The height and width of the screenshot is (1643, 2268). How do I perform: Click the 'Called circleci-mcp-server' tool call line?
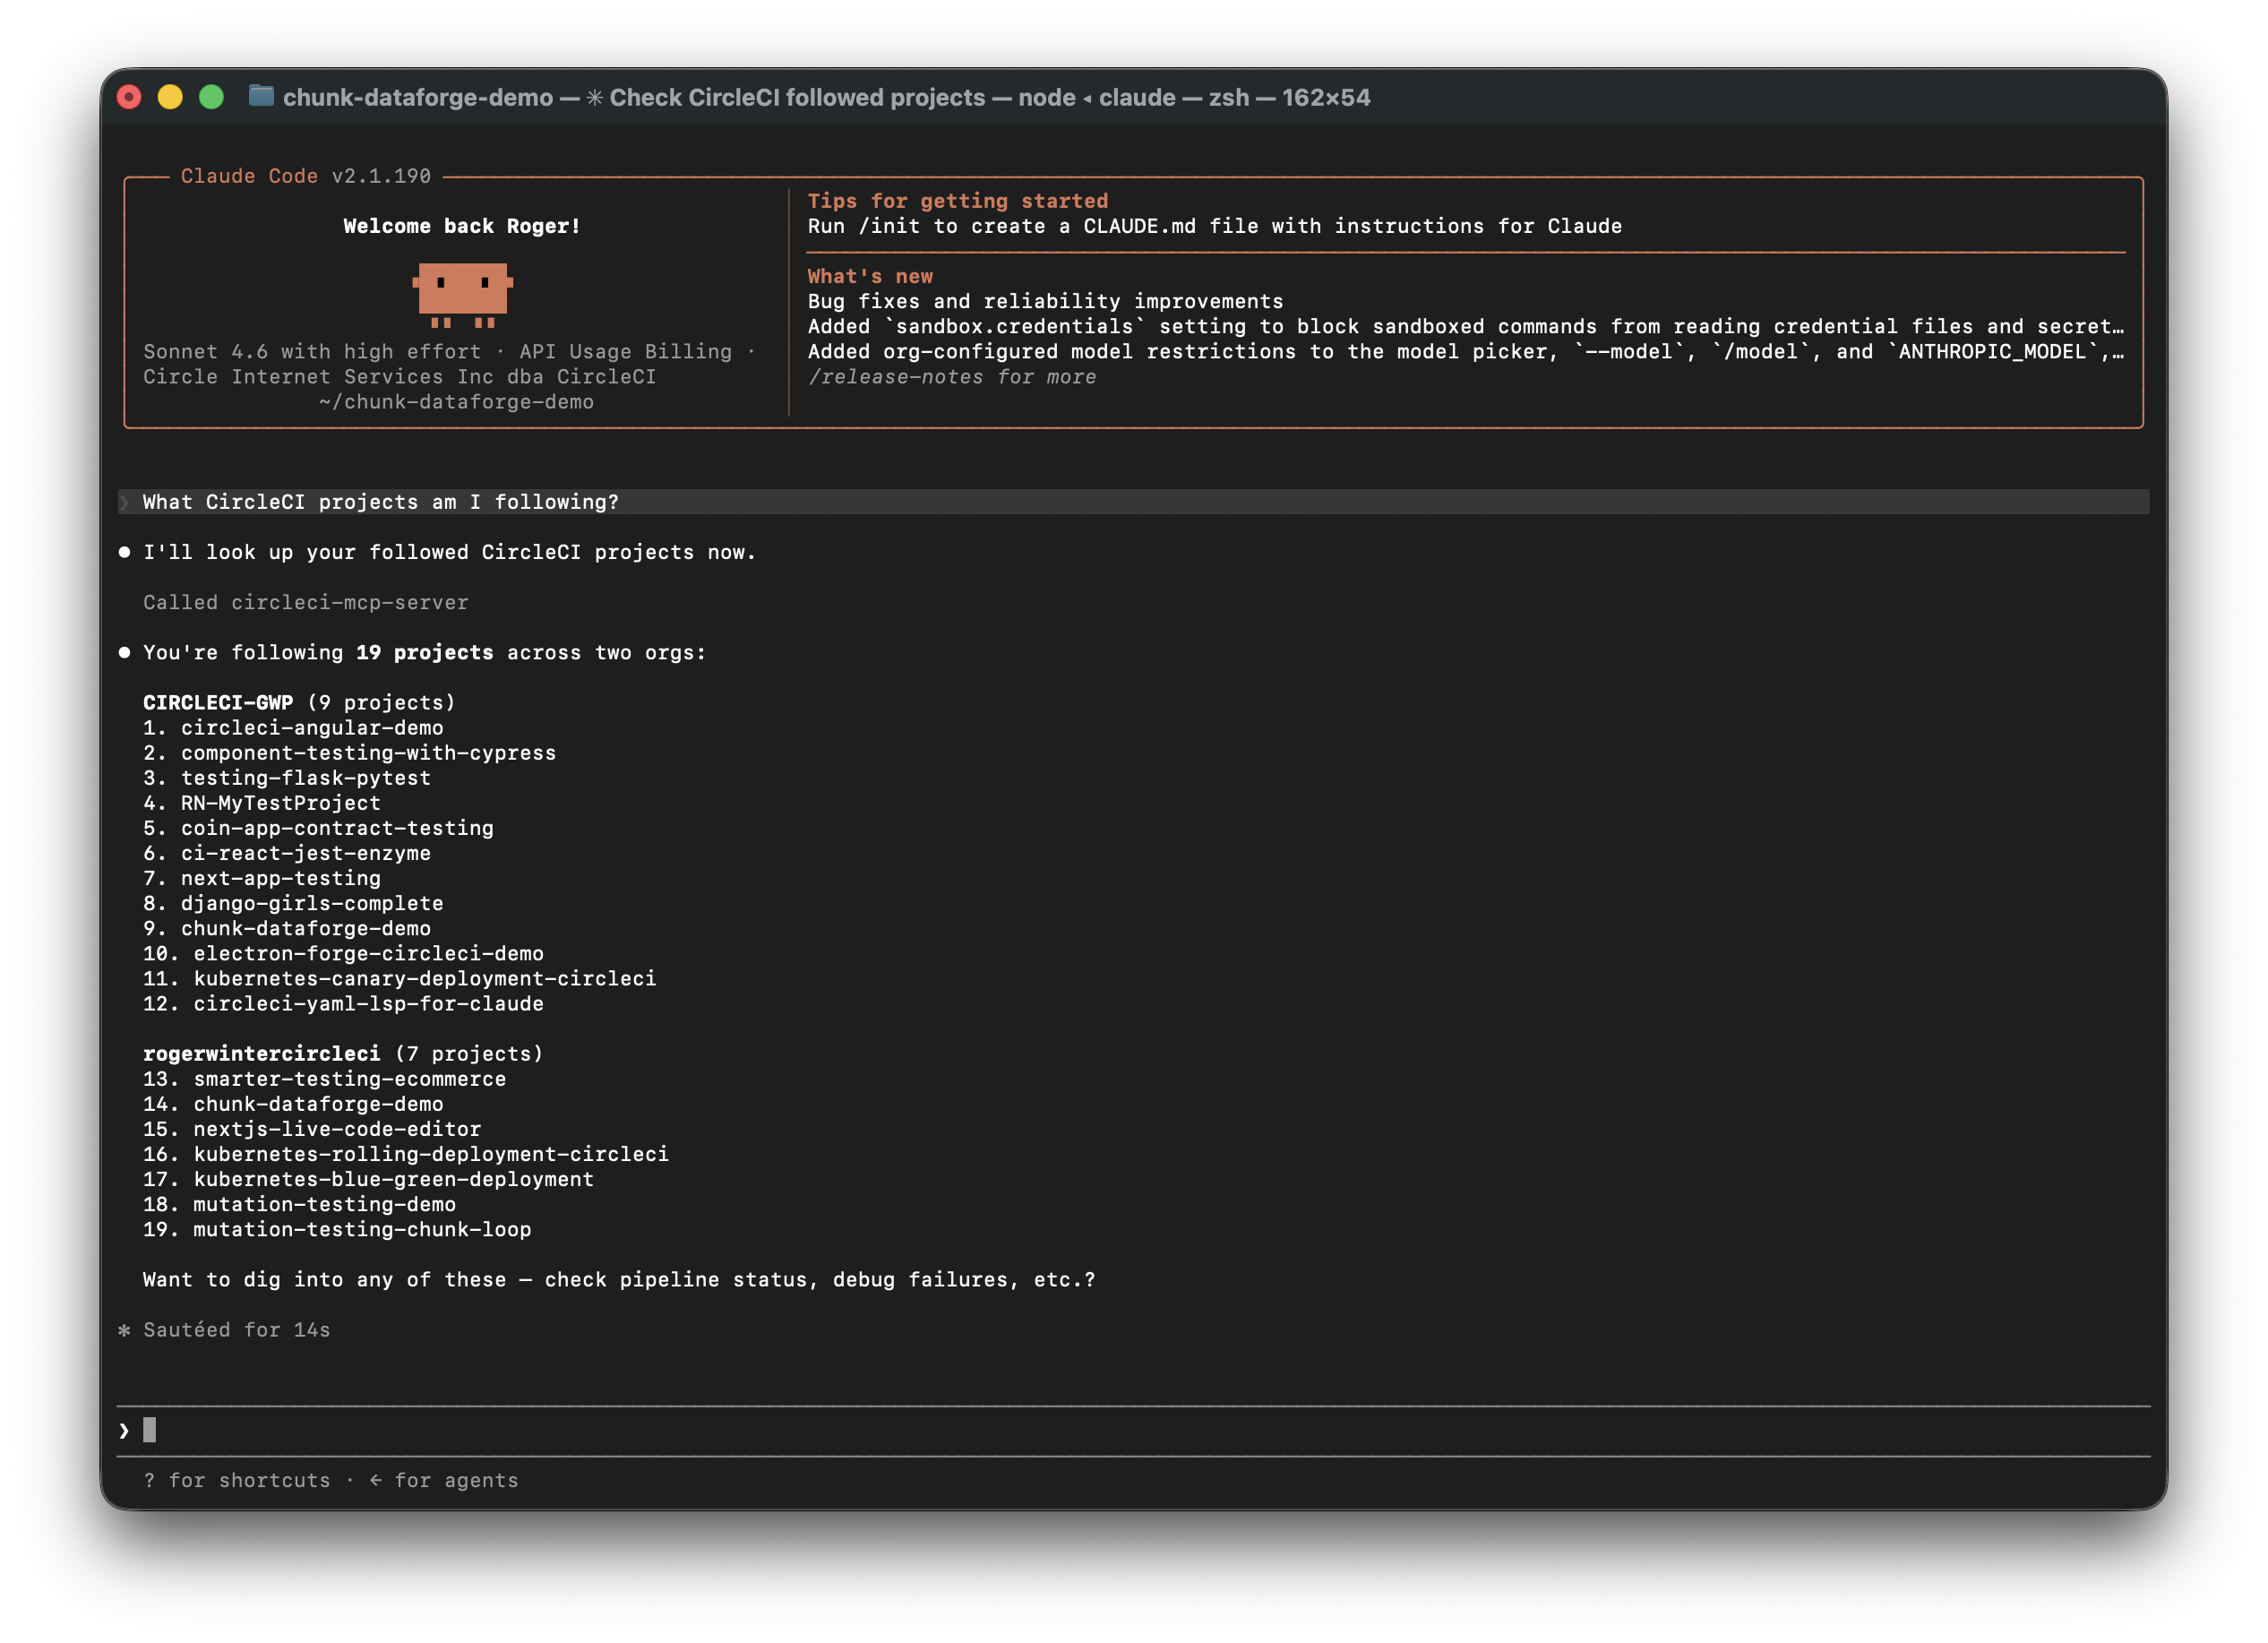(305, 602)
